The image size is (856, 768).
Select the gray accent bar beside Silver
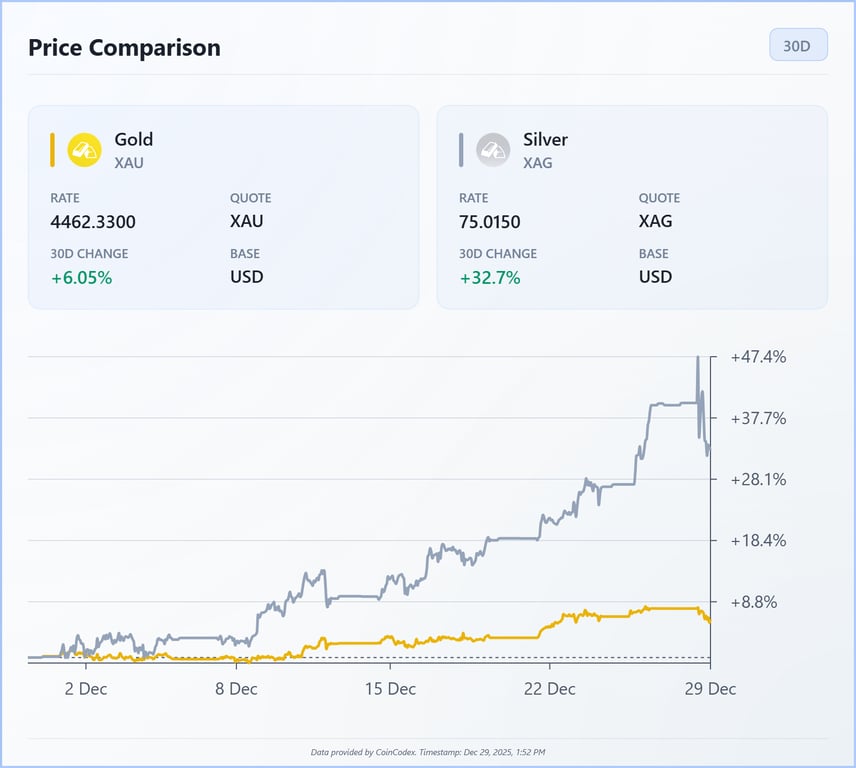click(460, 149)
